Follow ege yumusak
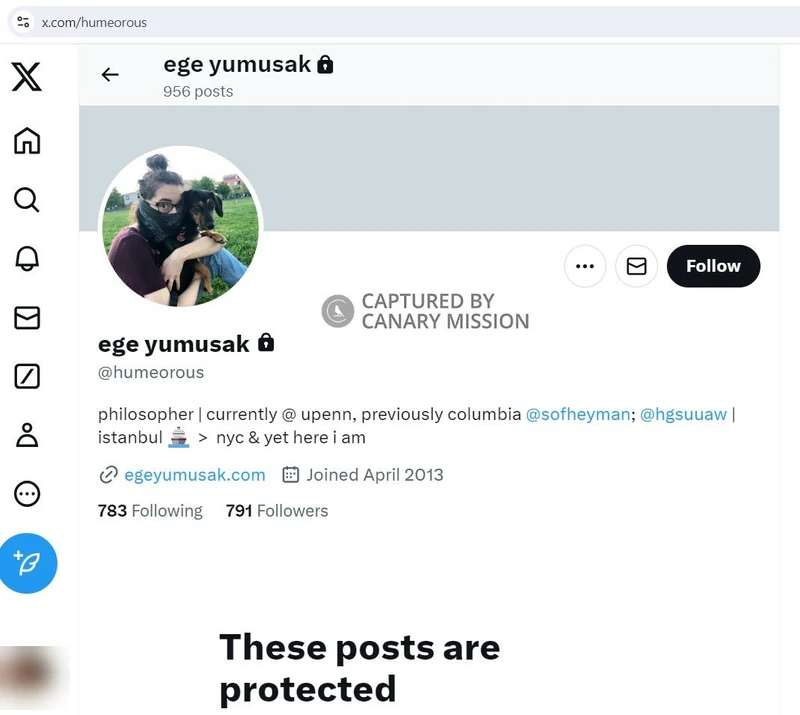 (x=713, y=266)
